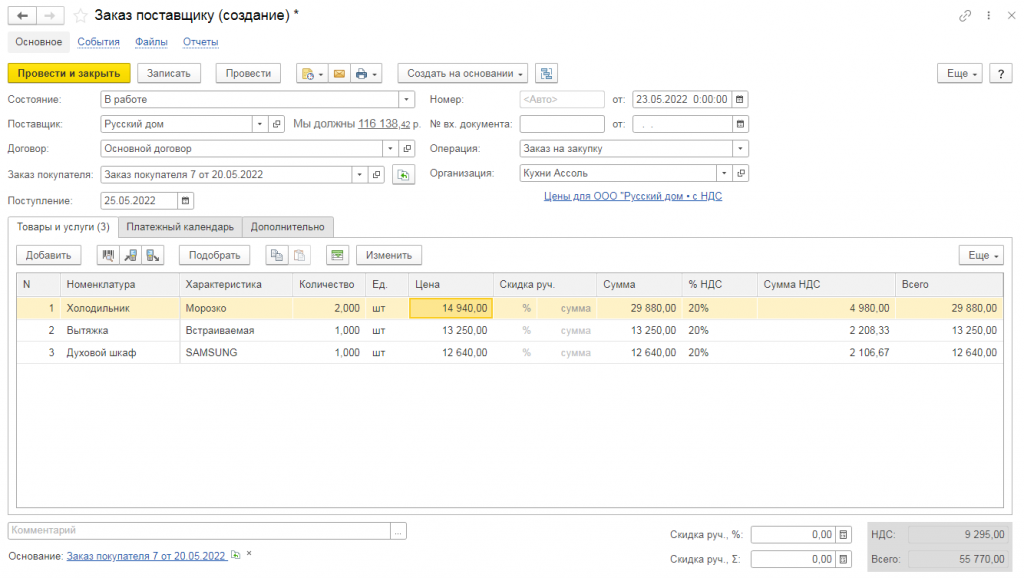Go forward with the right arrow button
This screenshot has width=1024, height=578.
(x=50, y=16)
